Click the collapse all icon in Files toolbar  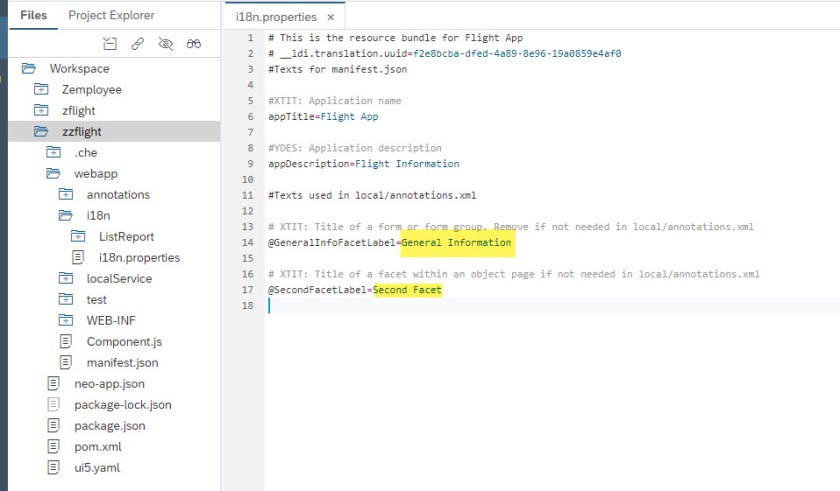click(x=110, y=44)
